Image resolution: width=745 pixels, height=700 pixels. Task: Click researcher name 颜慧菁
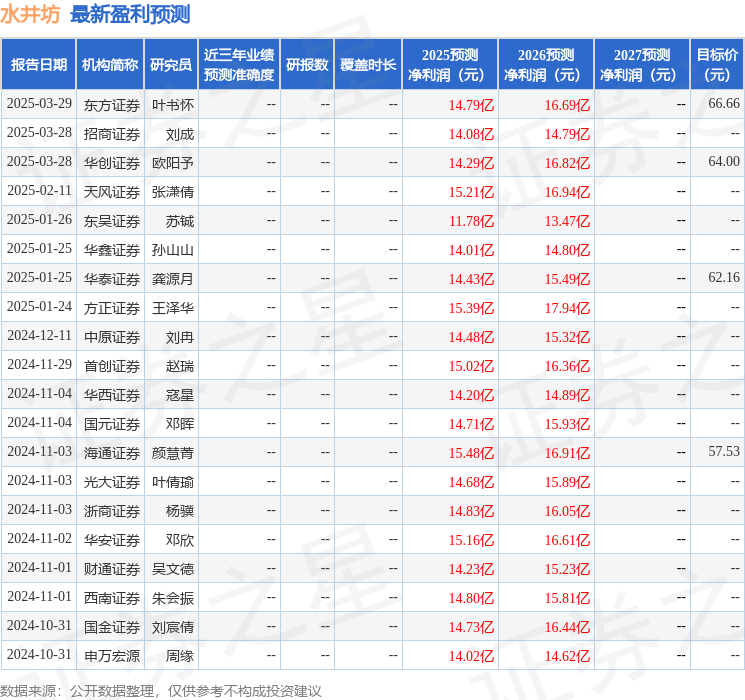pyautogui.click(x=173, y=453)
